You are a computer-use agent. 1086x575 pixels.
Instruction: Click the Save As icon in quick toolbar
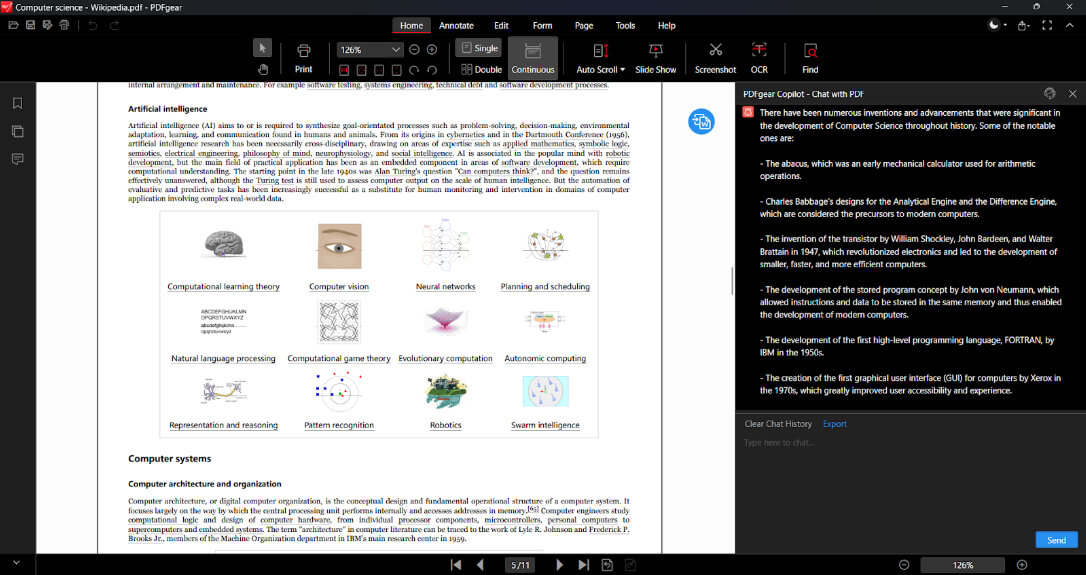[47, 26]
